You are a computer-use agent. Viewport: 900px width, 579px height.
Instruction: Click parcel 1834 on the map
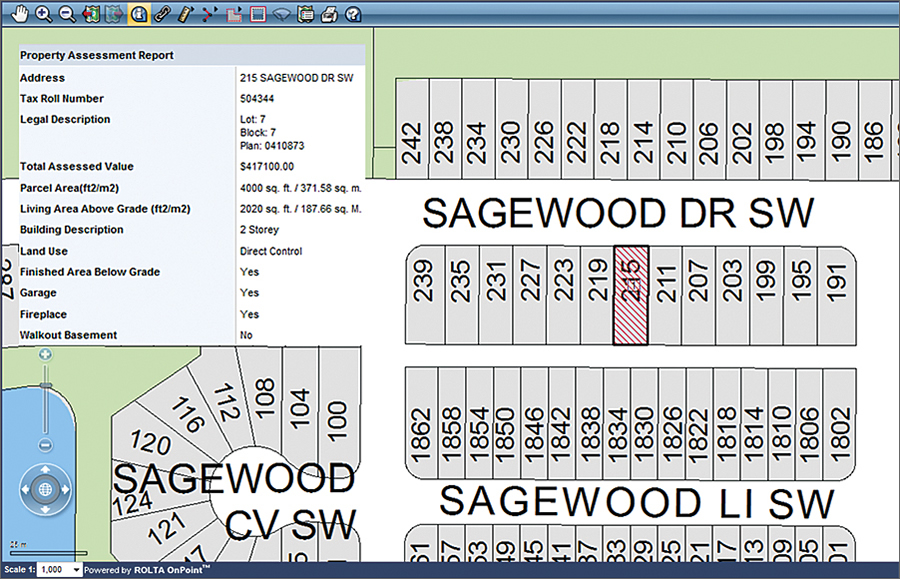pyautogui.click(x=617, y=423)
